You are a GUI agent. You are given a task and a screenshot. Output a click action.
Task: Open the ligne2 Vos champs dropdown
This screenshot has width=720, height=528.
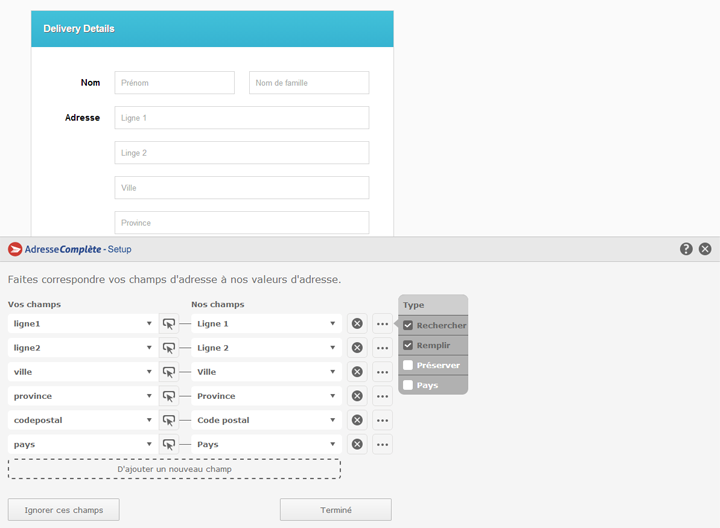point(83,348)
